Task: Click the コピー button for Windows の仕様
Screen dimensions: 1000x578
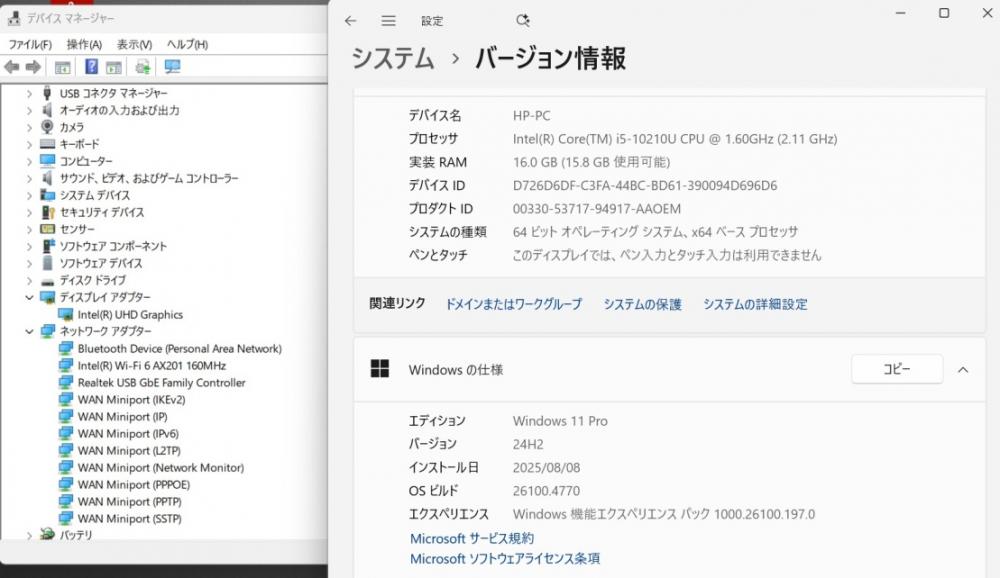Action: [897, 369]
